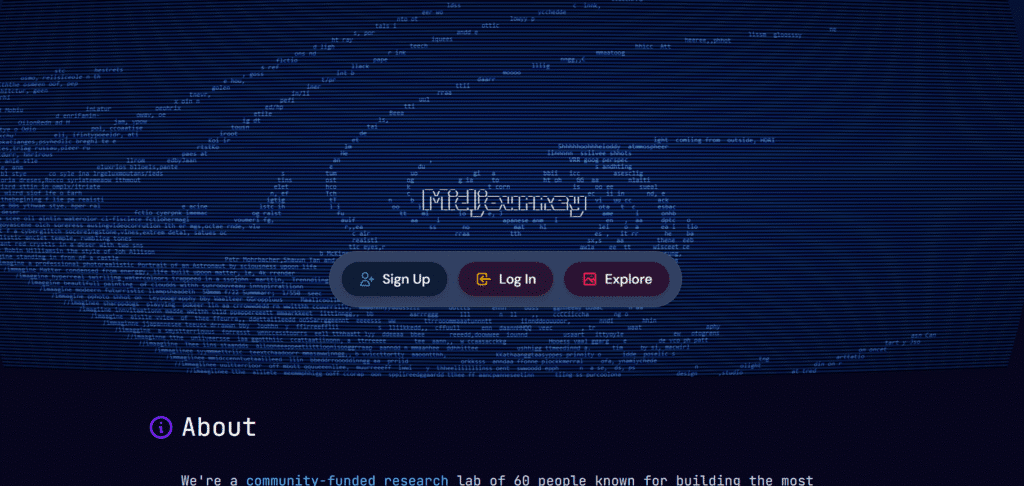This screenshot has width=1024, height=486.
Task: Click the gap between Log In and Explore
Action: click(558, 279)
